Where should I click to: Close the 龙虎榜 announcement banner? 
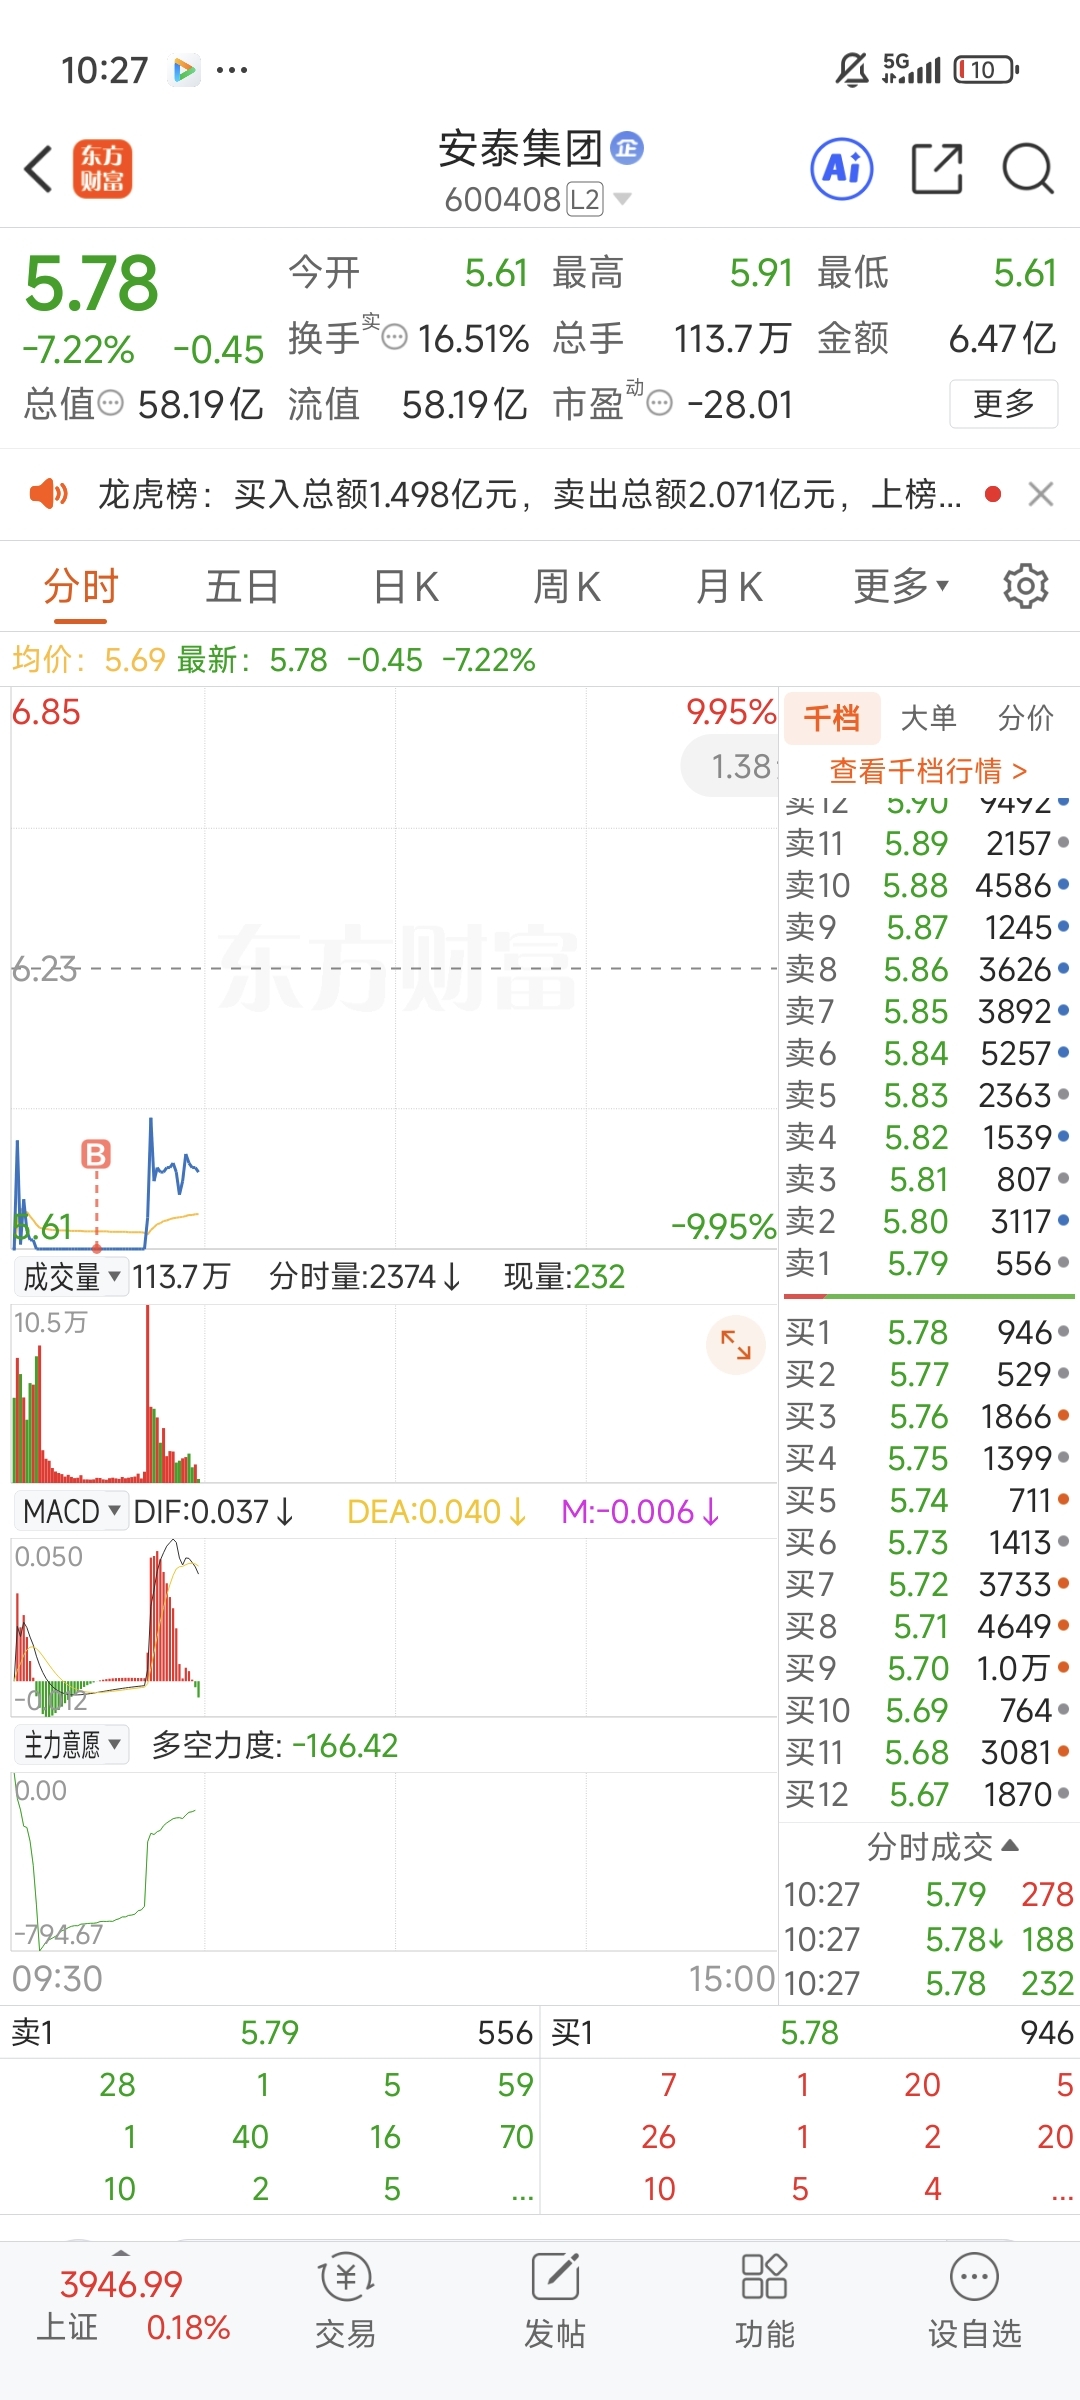coord(1041,494)
